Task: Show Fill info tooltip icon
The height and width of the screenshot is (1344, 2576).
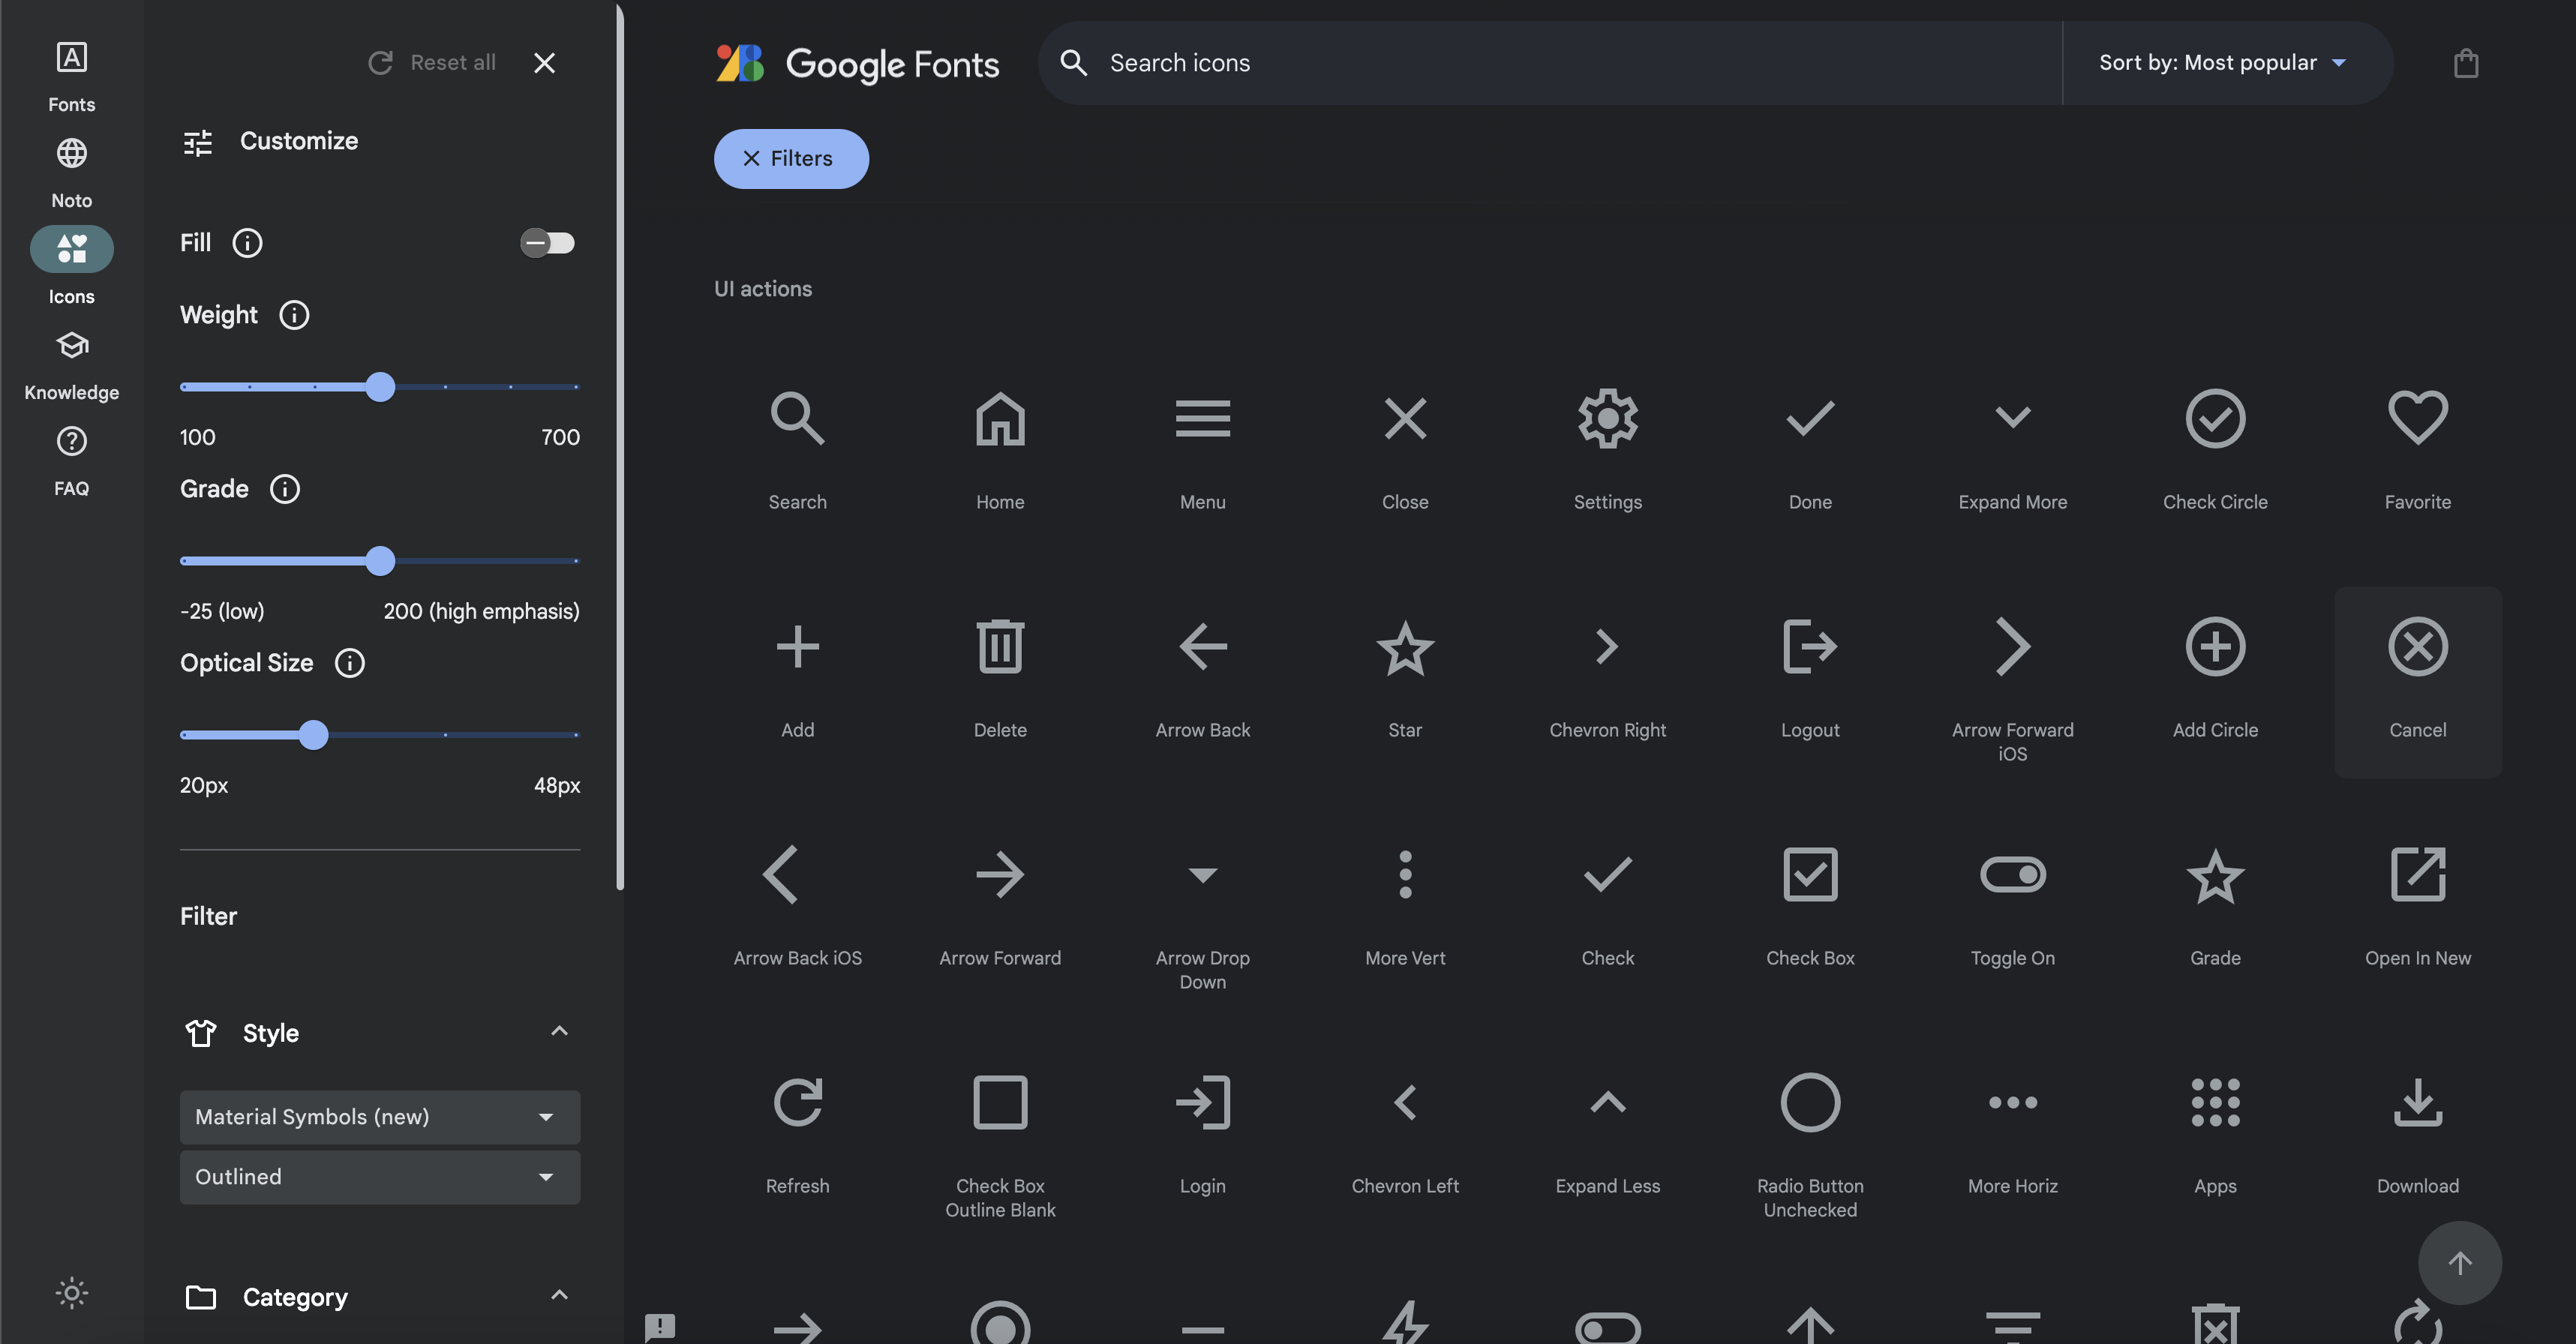Action: (x=247, y=243)
